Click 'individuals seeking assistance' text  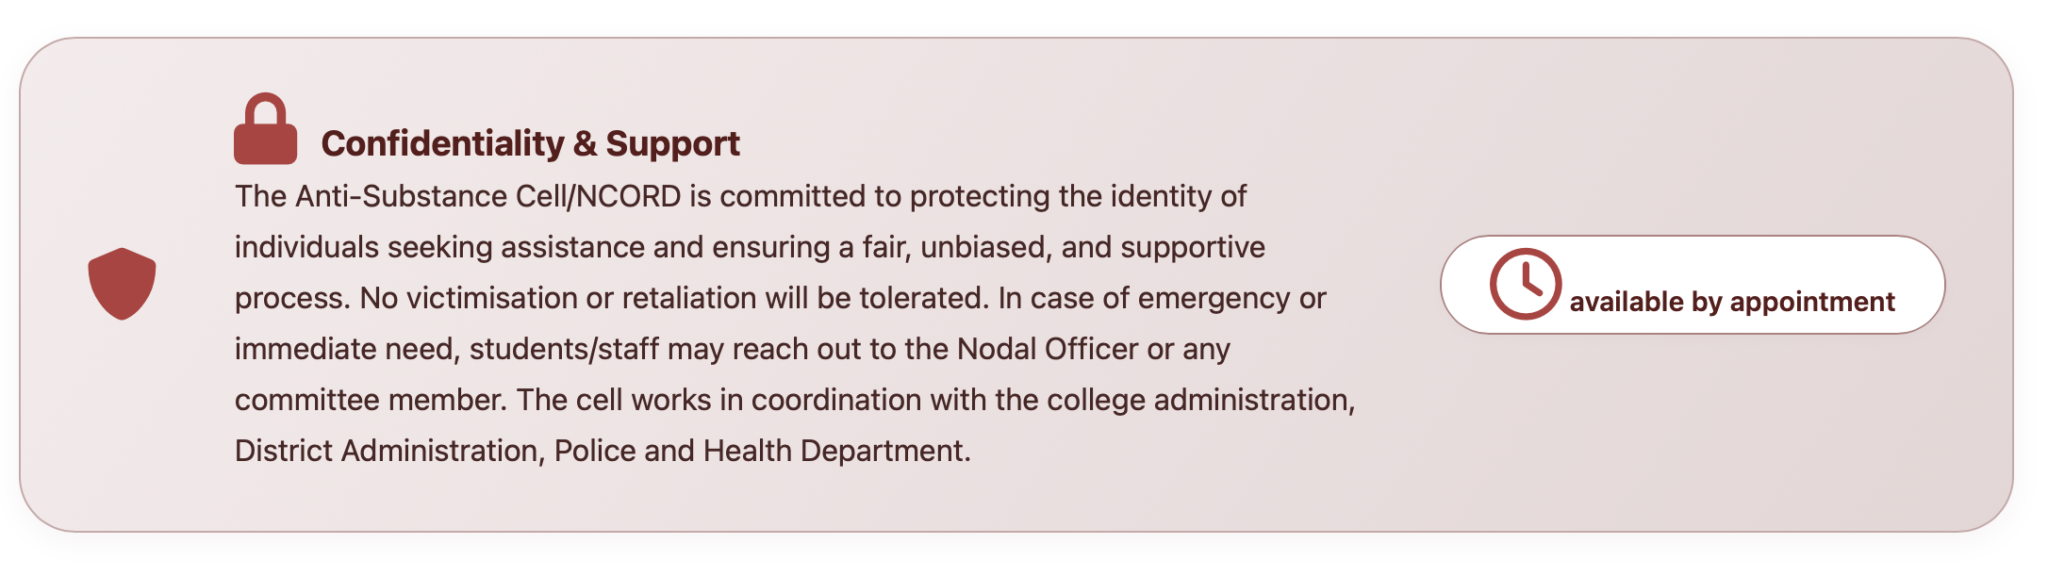click(440, 247)
